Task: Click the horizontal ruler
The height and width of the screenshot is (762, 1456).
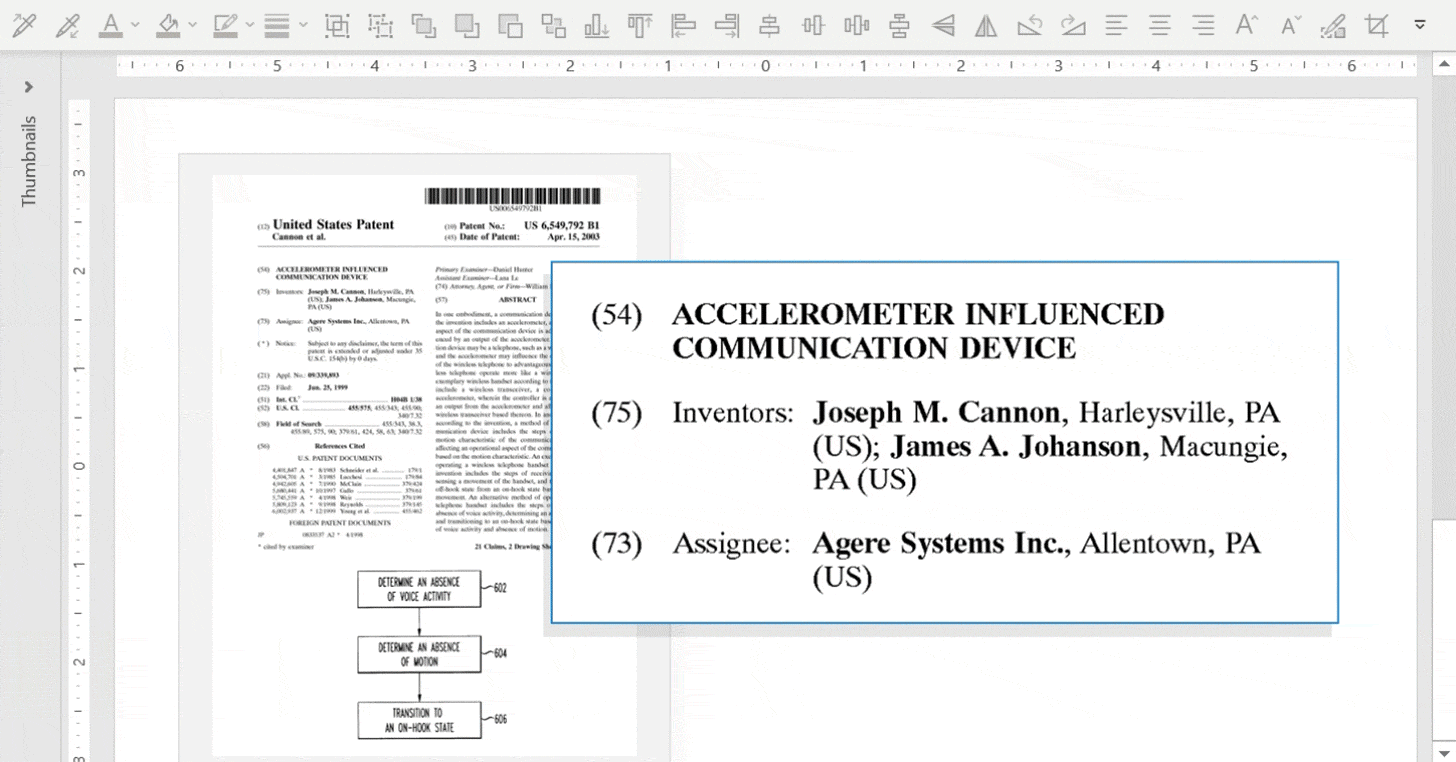Action: point(766,65)
